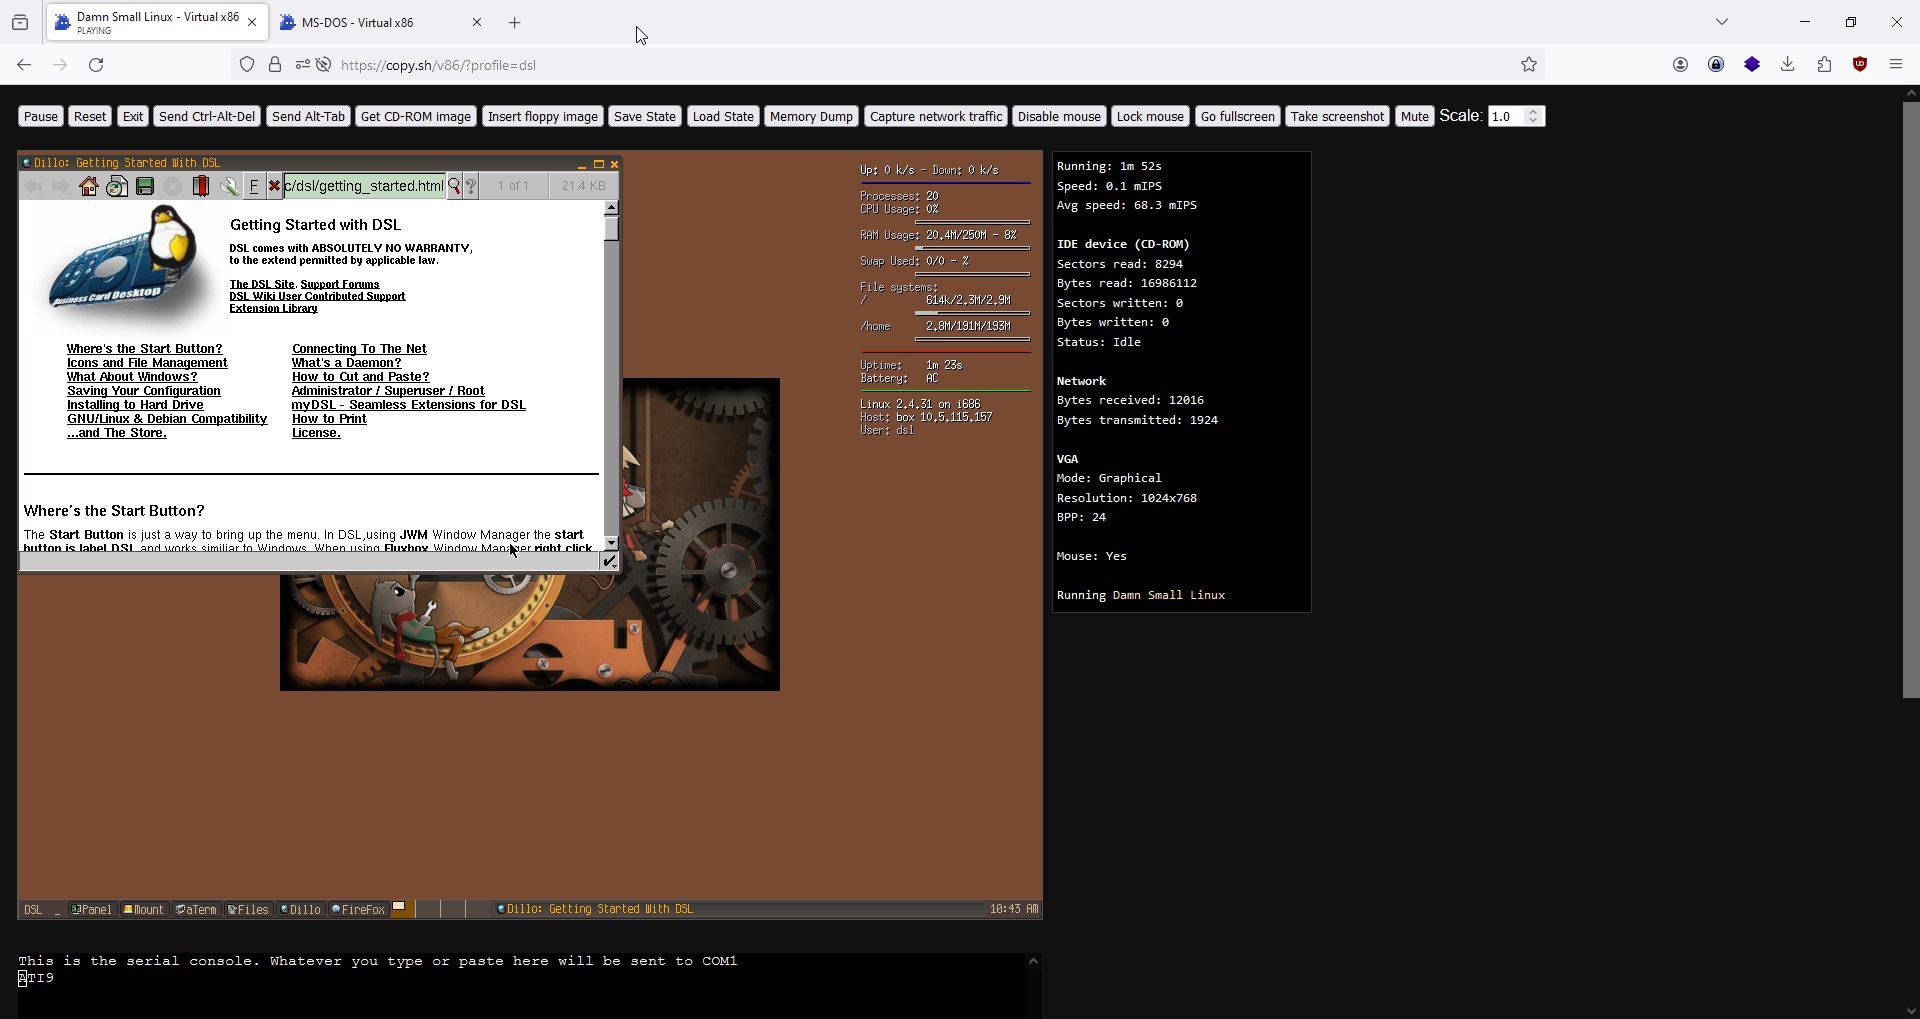Open License link
The width and height of the screenshot is (1920, 1019).
316,433
